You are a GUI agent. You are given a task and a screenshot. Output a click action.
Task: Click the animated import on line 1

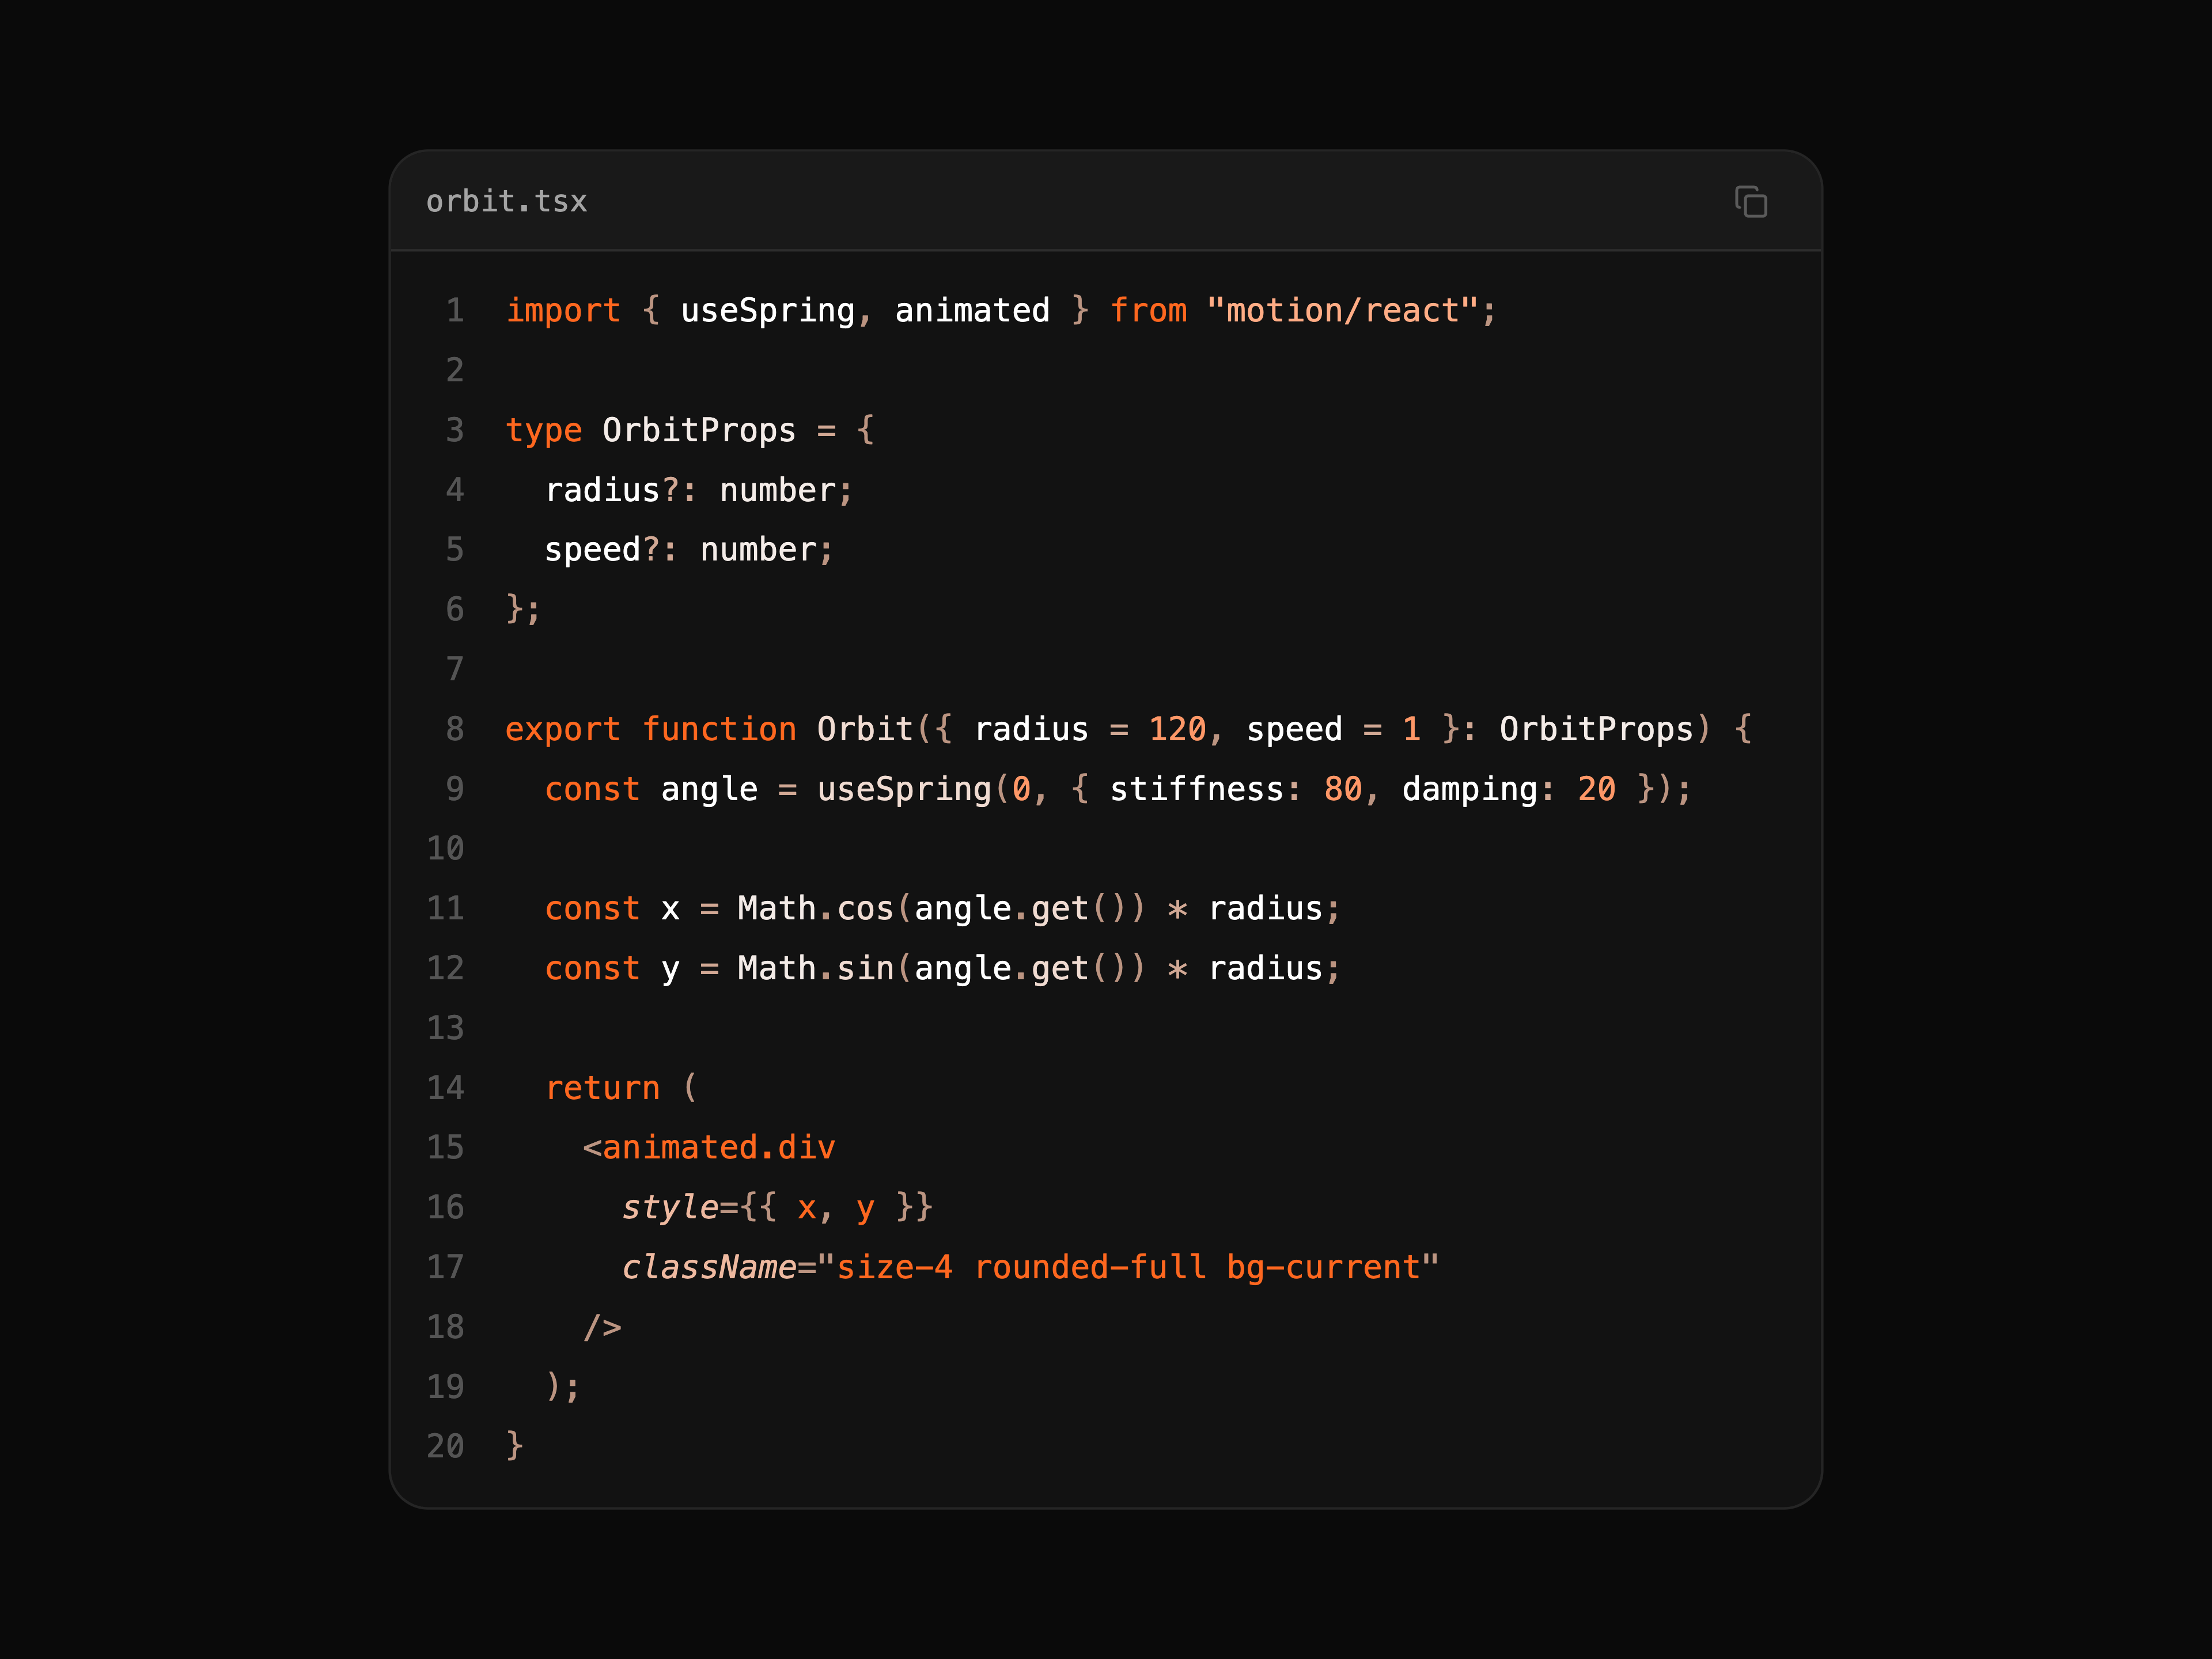[x=972, y=311]
